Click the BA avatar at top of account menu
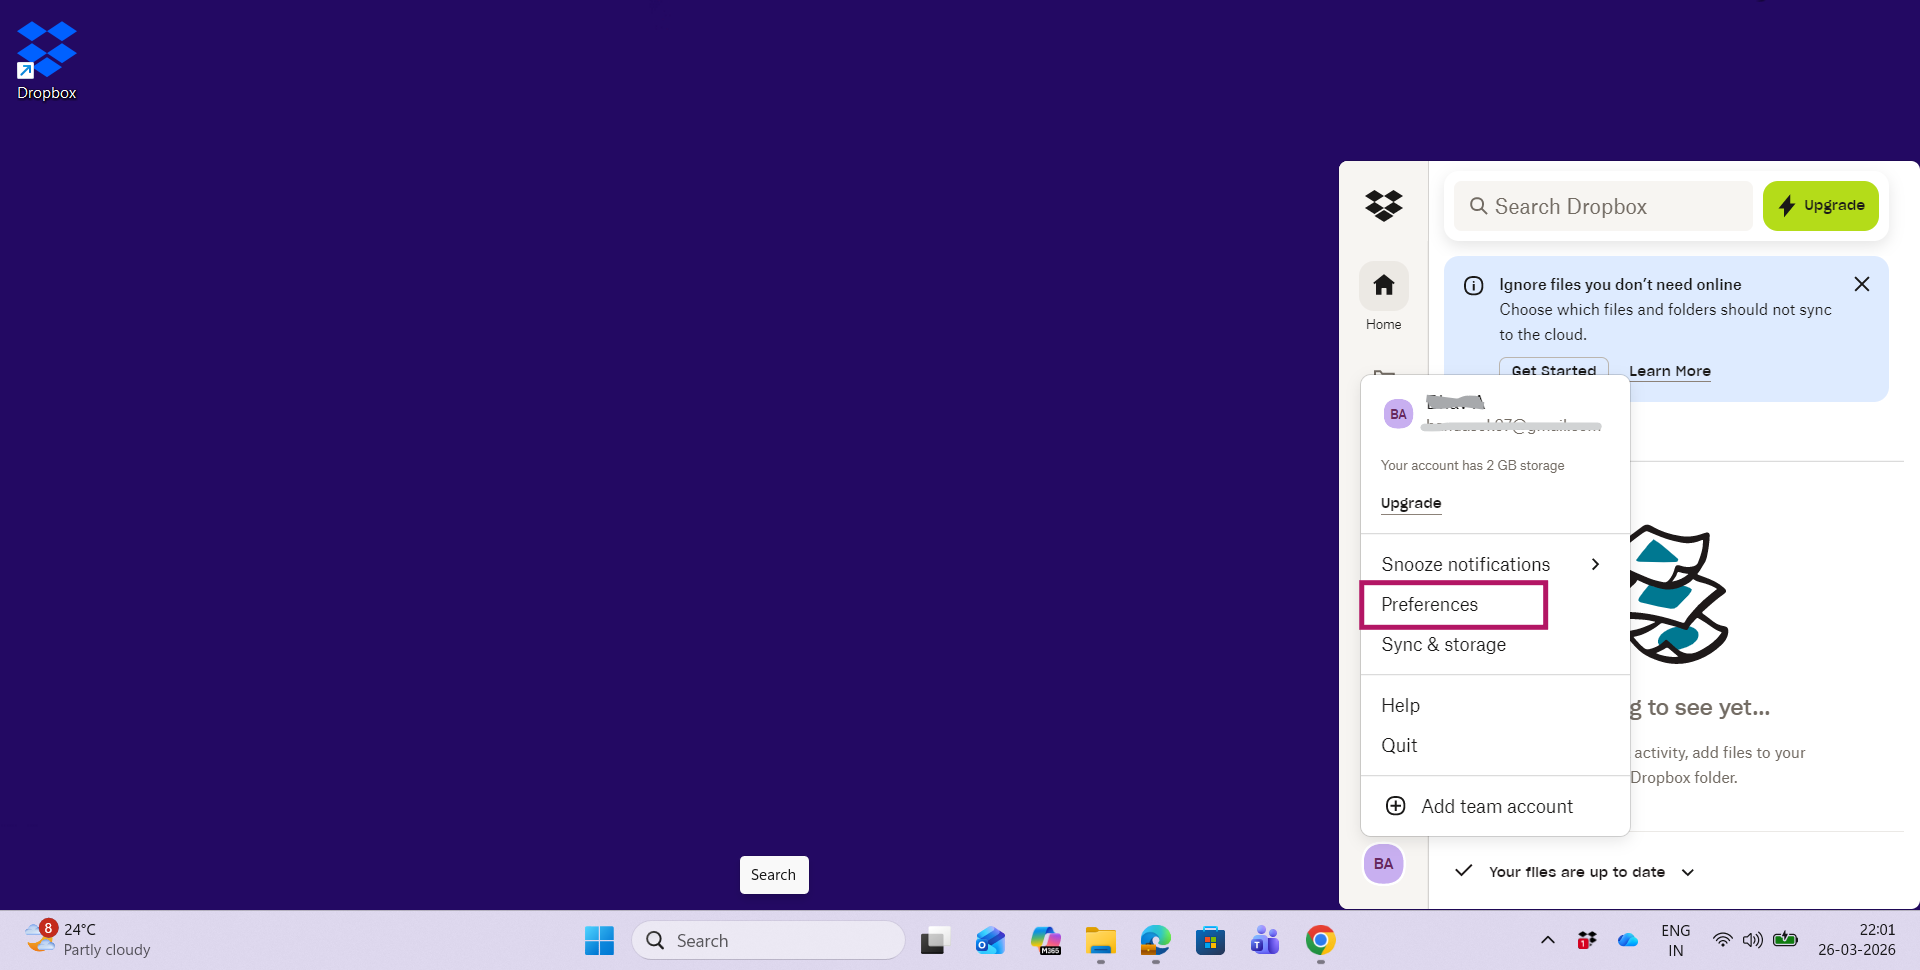The height and width of the screenshot is (970, 1920). 1398,413
